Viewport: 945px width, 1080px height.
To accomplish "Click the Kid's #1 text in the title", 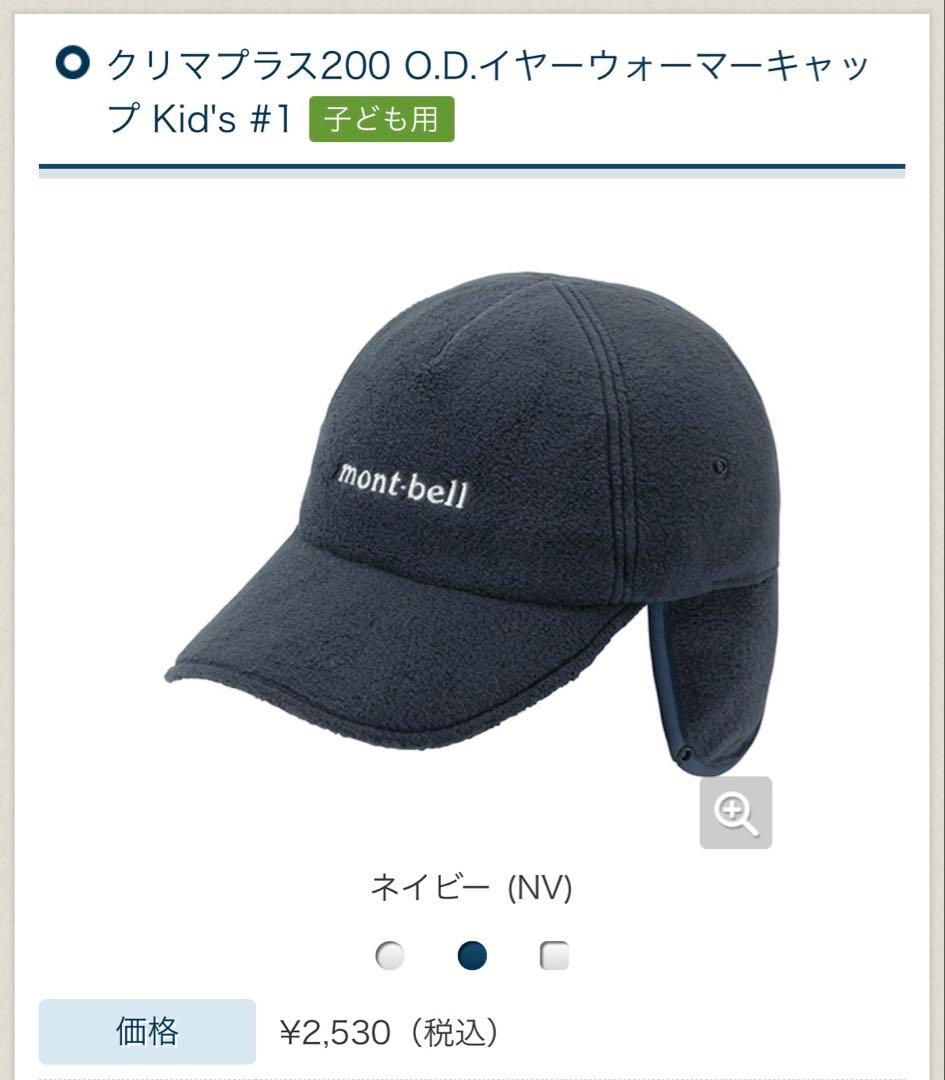I will 222,119.
